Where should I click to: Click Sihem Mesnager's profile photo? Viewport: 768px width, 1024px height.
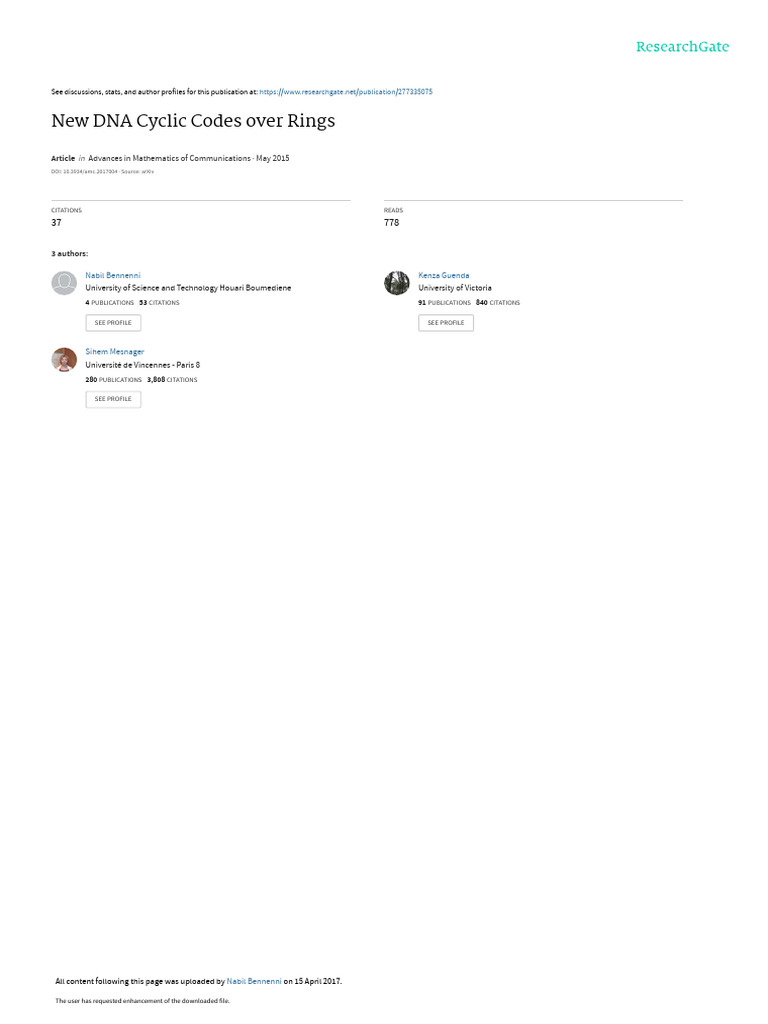64,359
